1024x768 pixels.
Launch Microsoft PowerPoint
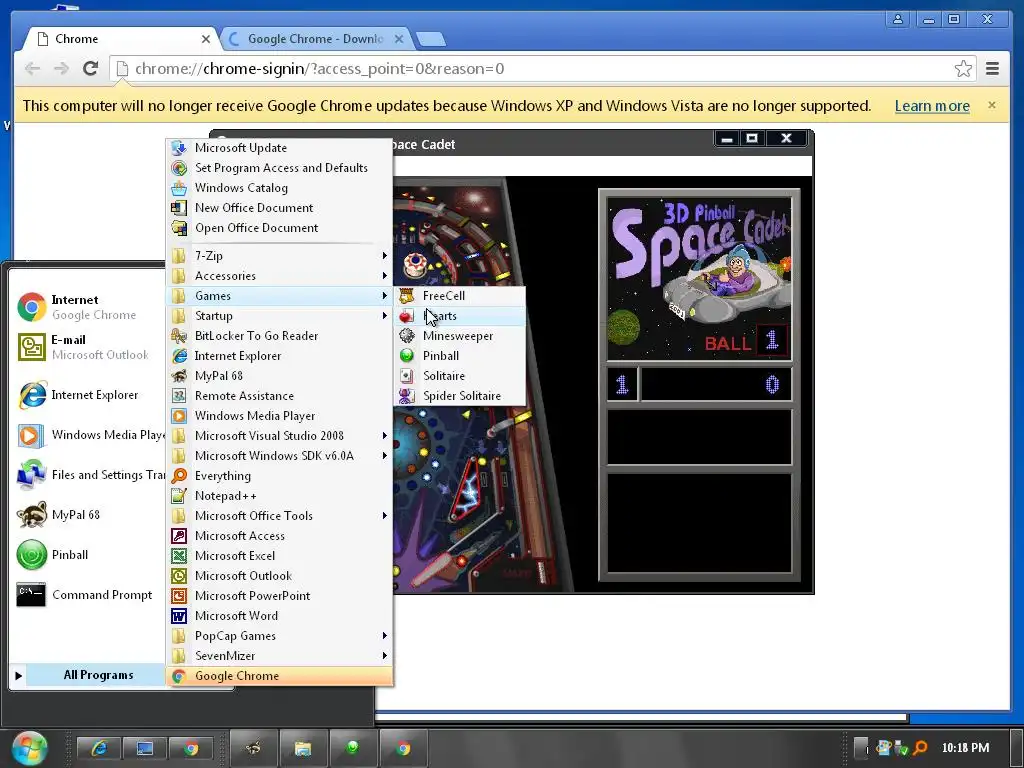click(x=280, y=596)
